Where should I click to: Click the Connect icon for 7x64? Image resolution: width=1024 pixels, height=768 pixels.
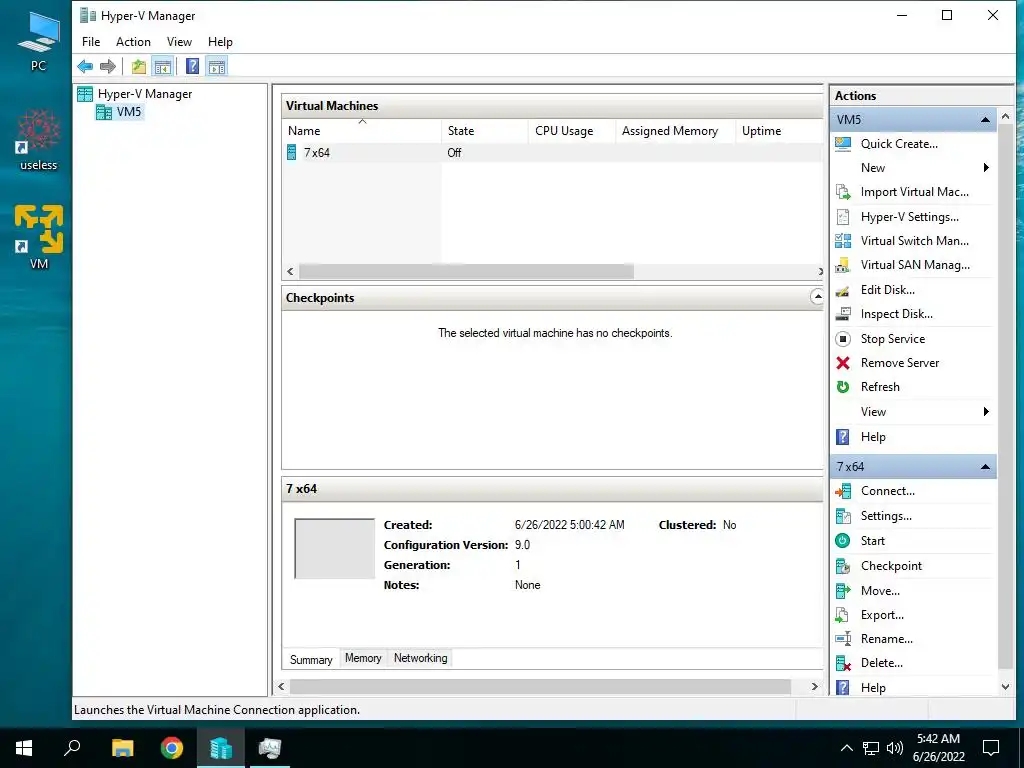[843, 491]
